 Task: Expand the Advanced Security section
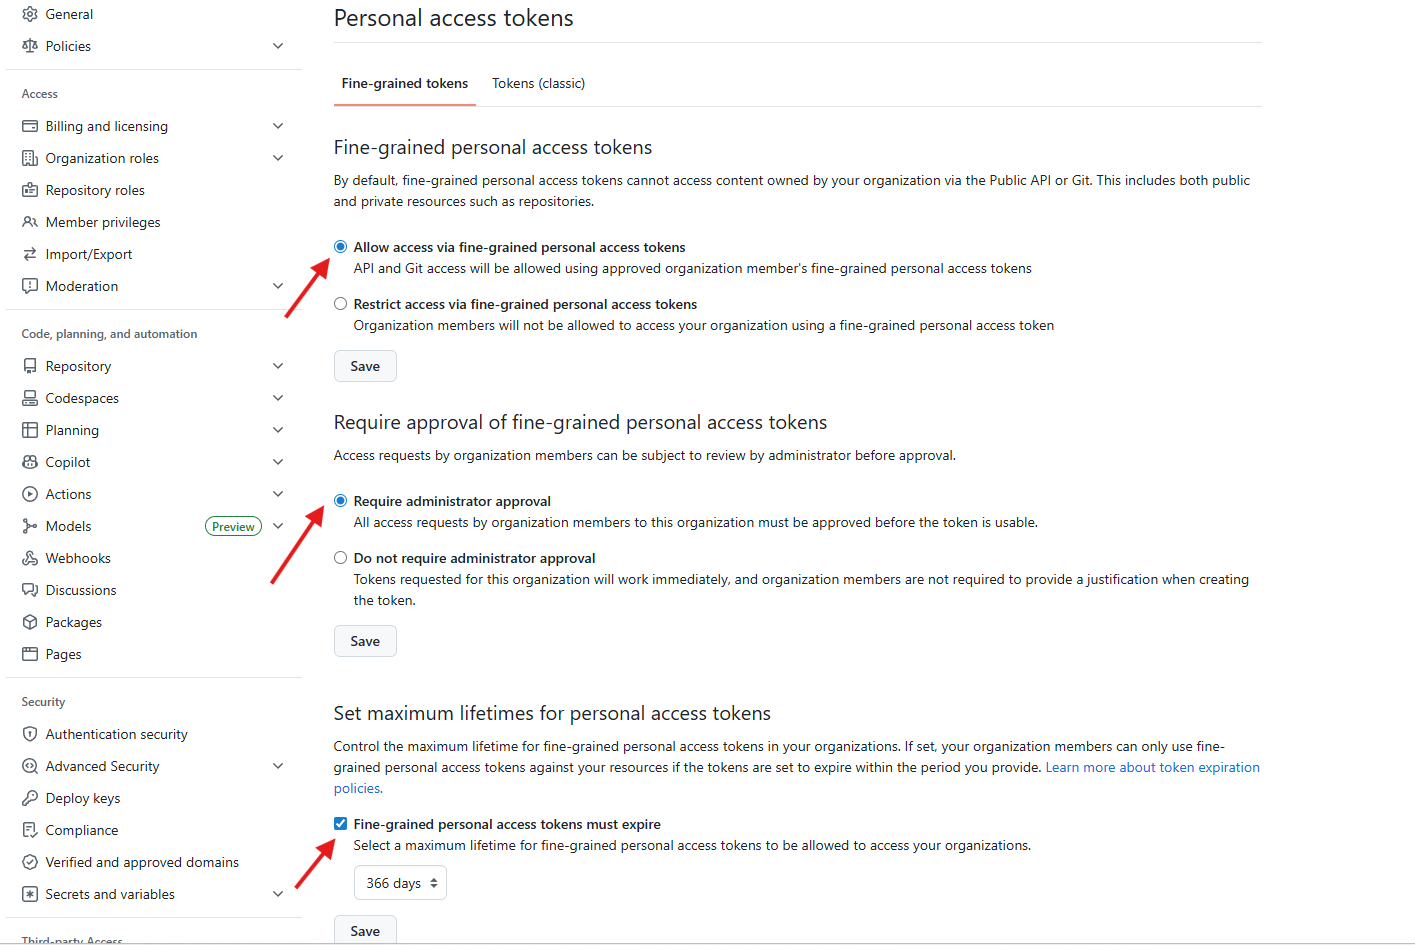[278, 766]
